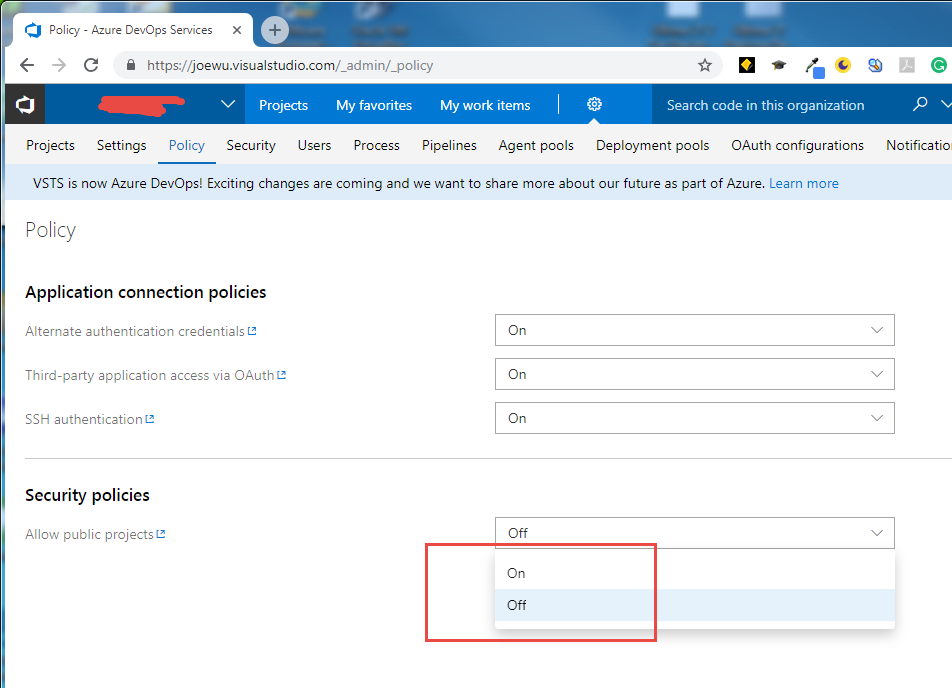Select the Policy tab
952x688 pixels.
click(186, 145)
